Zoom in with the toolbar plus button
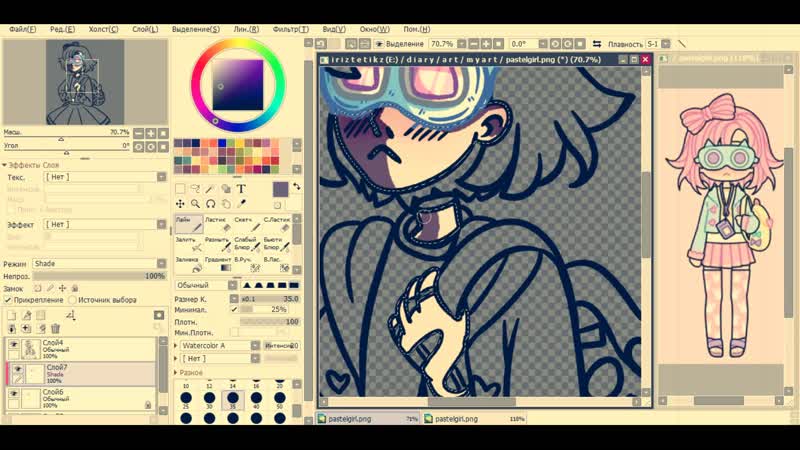800x450 pixels. click(486, 44)
